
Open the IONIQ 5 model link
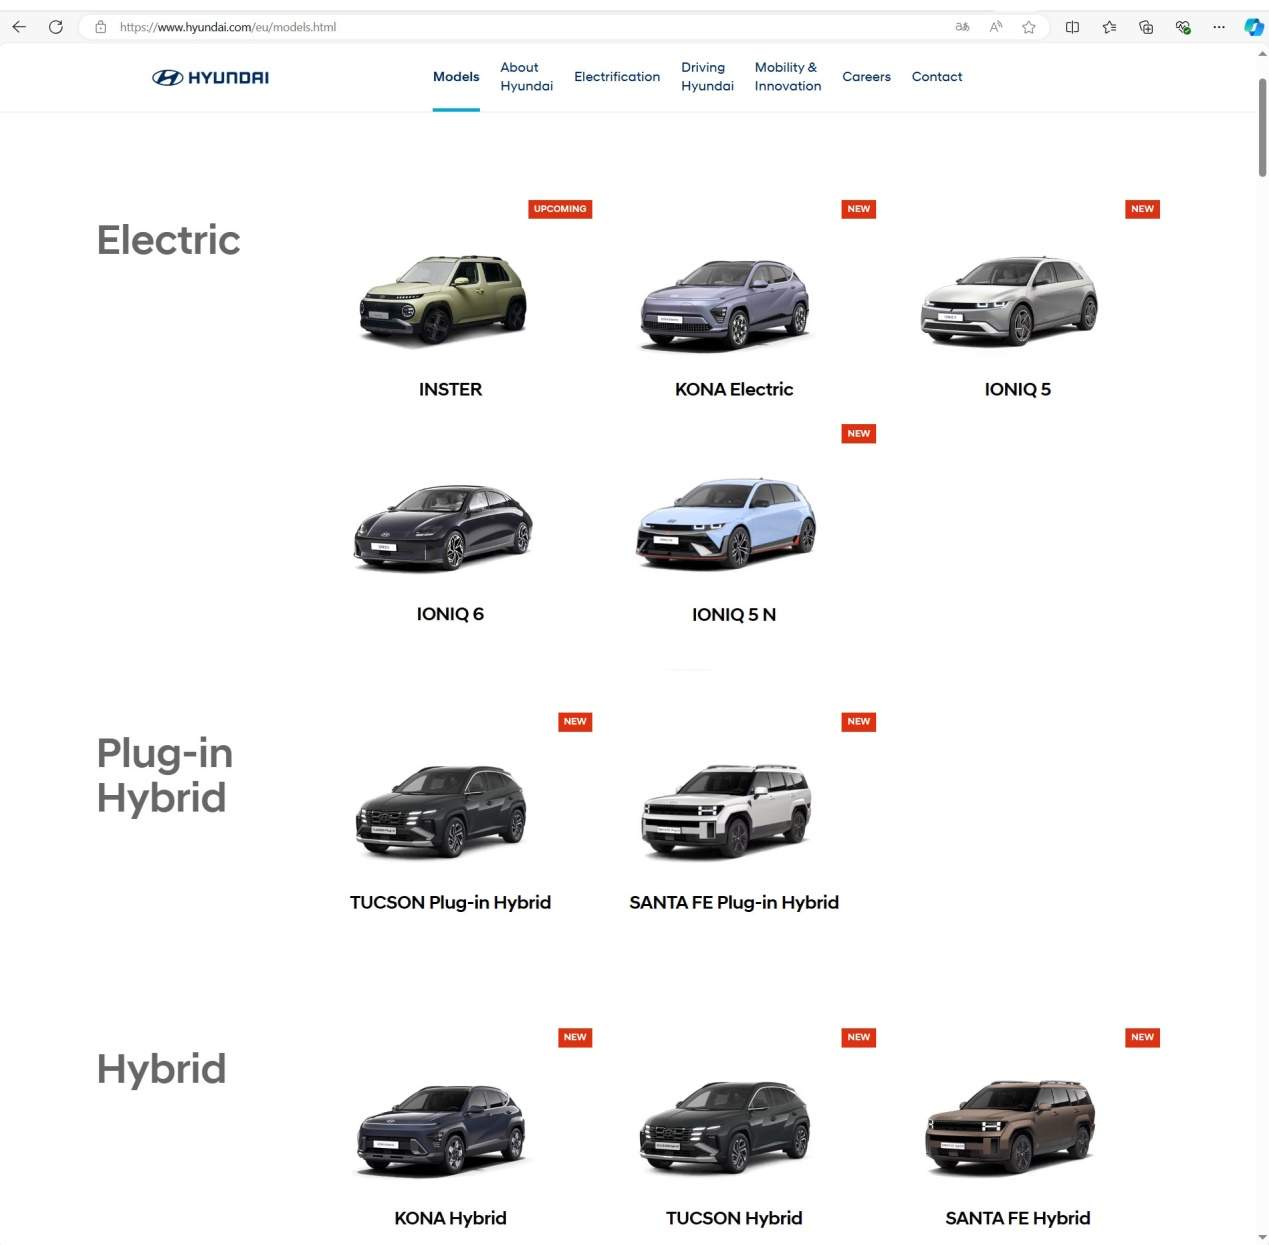point(1018,389)
